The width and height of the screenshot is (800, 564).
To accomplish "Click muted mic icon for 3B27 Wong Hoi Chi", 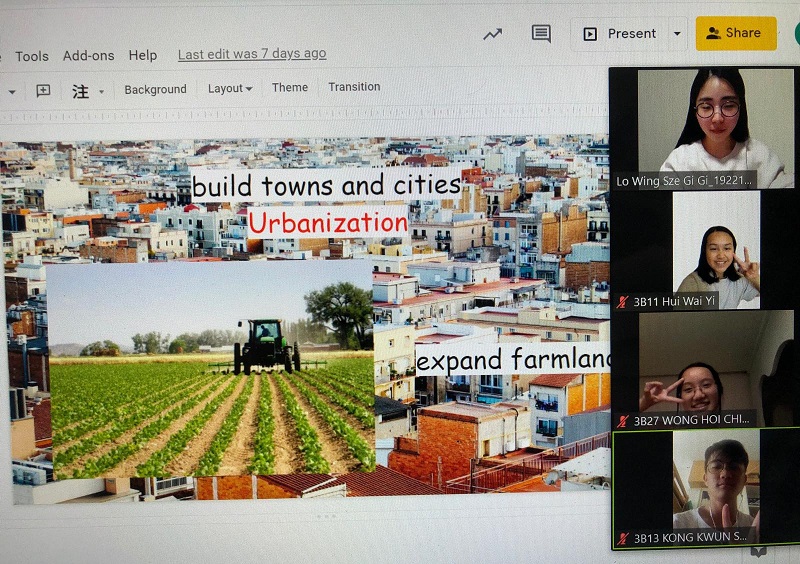I will [623, 421].
